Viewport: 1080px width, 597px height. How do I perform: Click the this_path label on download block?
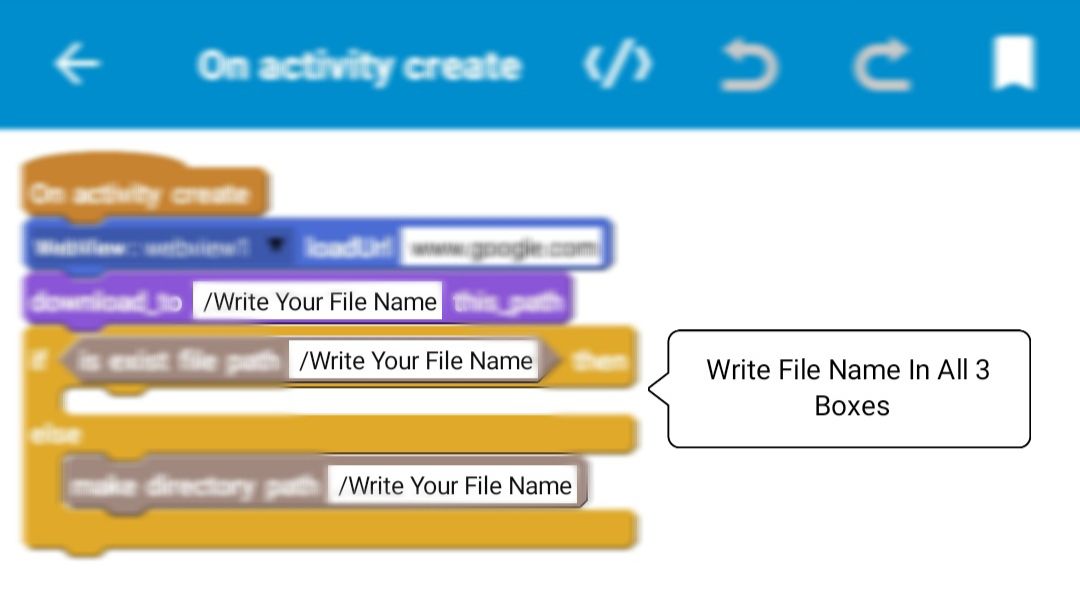(x=508, y=302)
